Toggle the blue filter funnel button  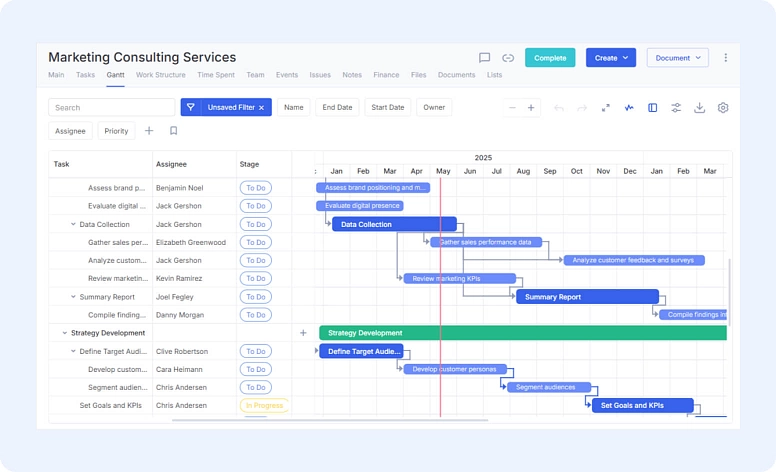click(x=191, y=107)
